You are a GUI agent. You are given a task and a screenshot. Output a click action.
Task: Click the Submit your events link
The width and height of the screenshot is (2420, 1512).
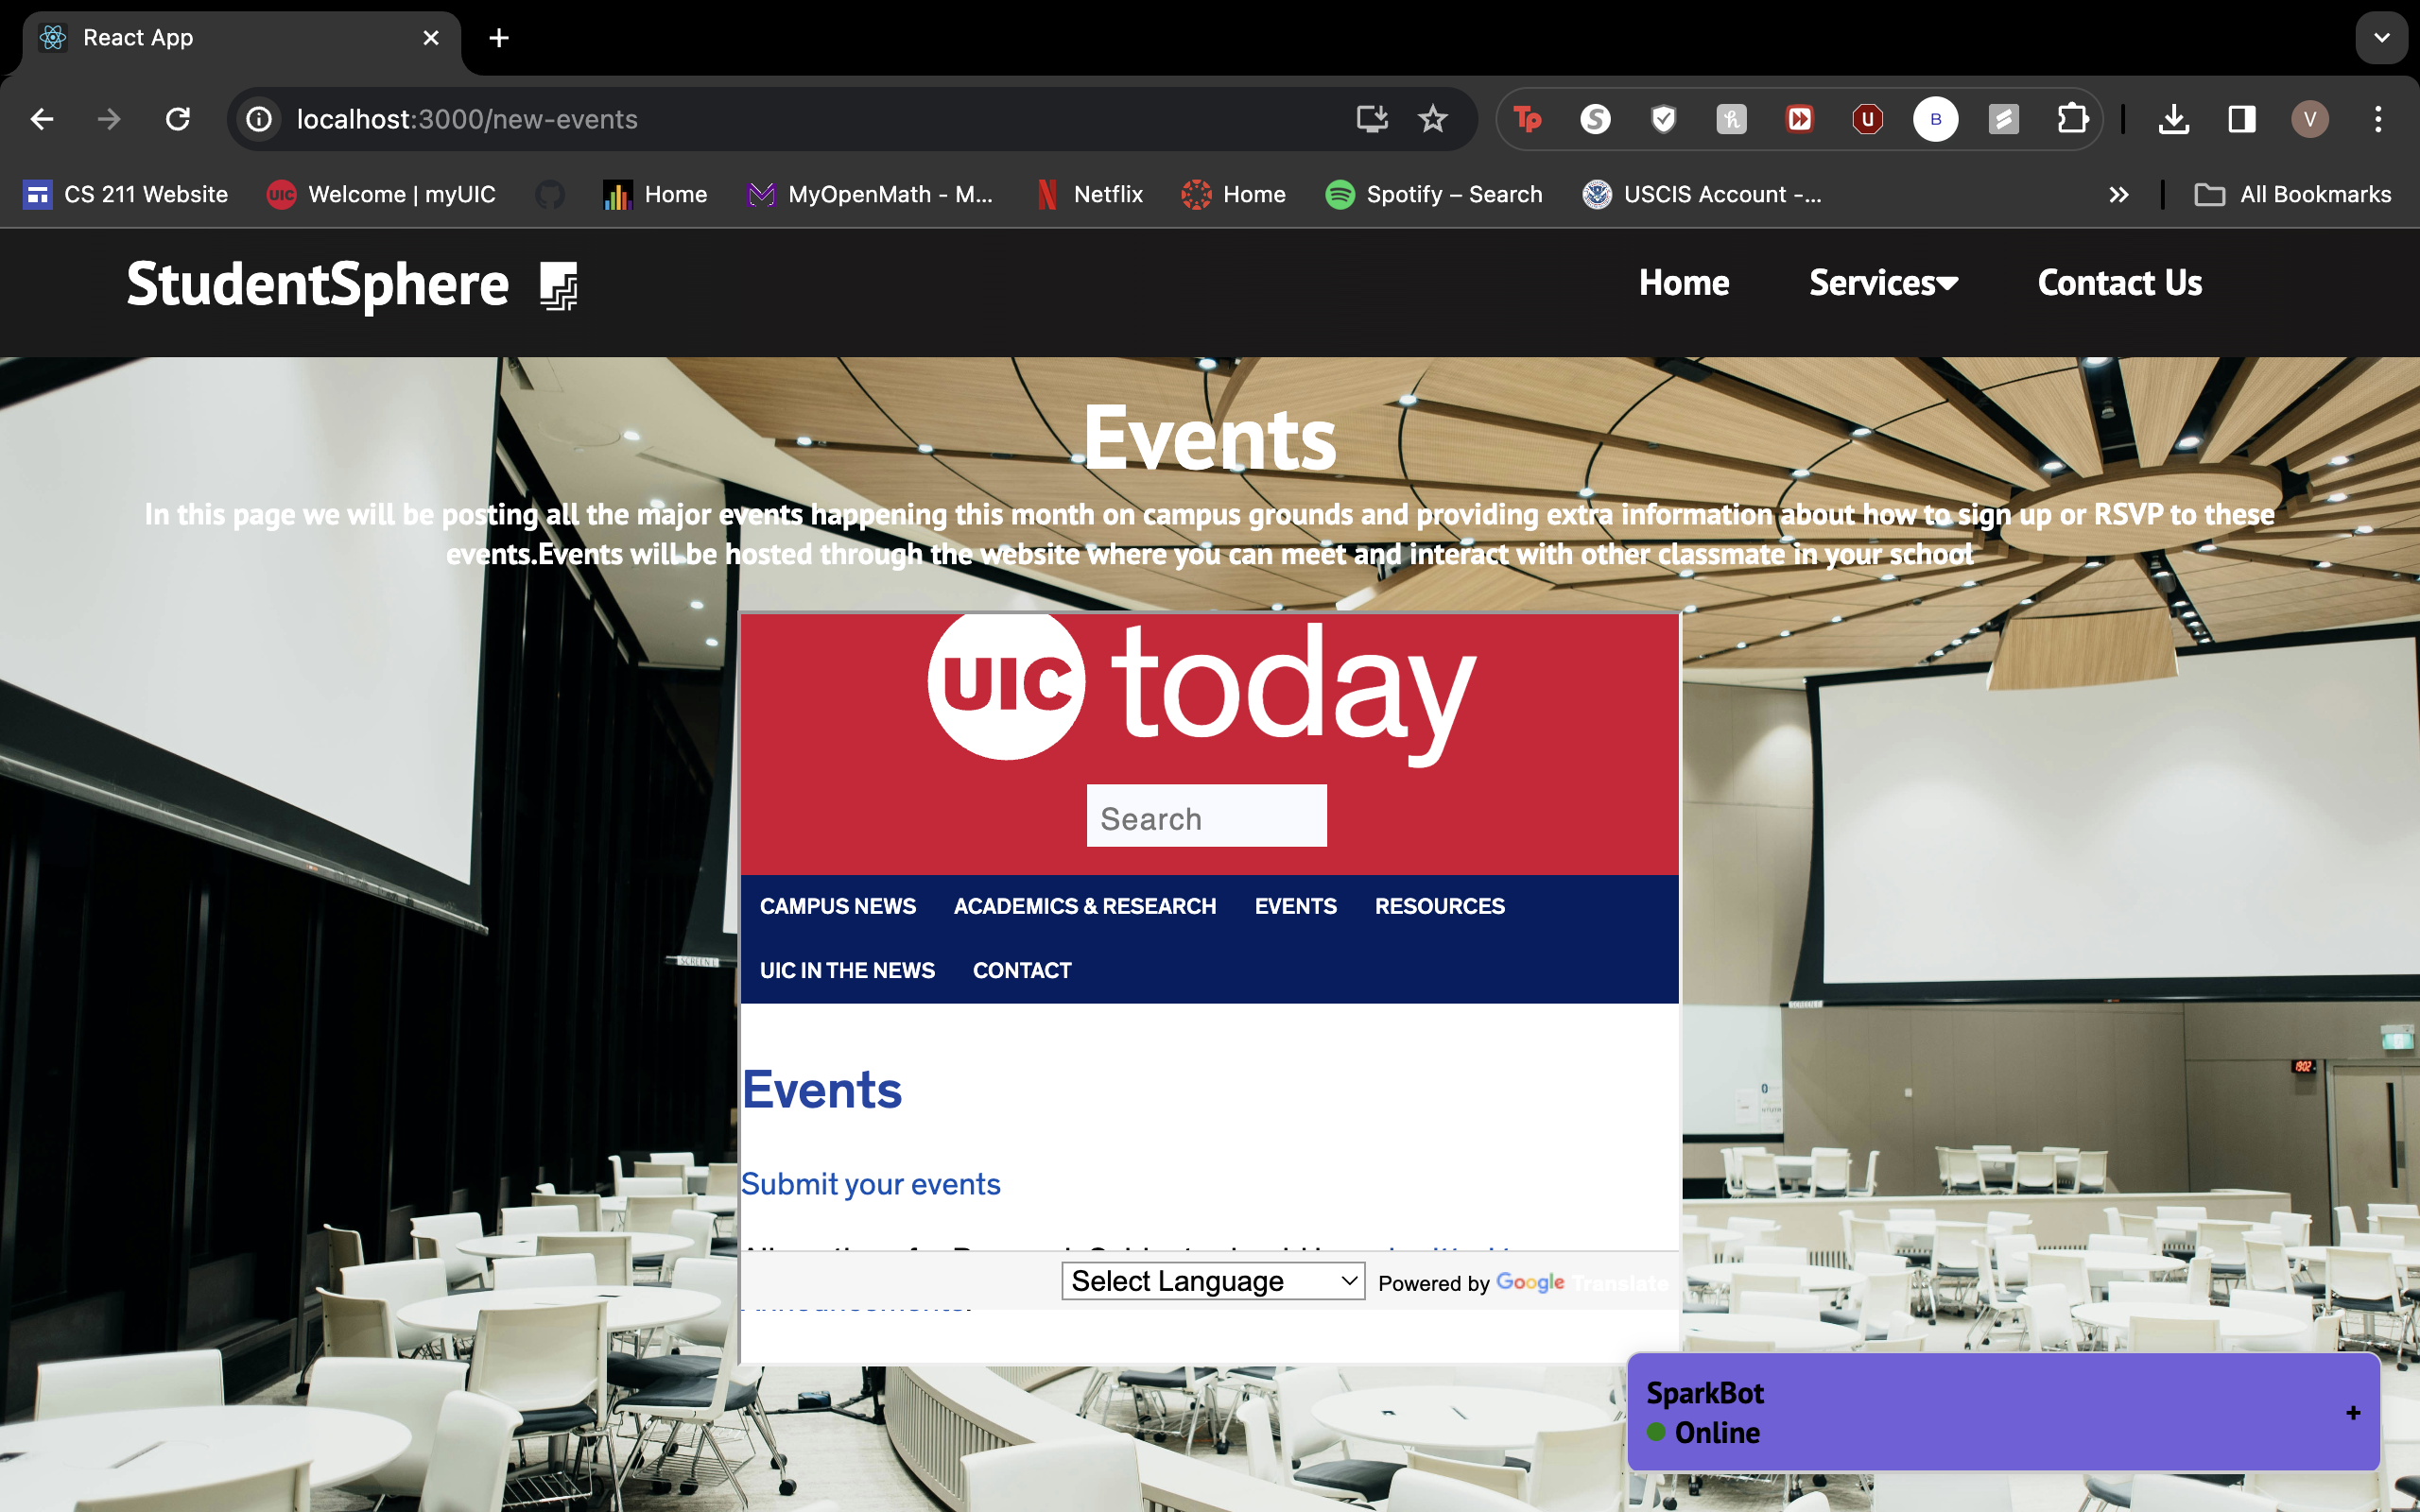click(x=870, y=1184)
